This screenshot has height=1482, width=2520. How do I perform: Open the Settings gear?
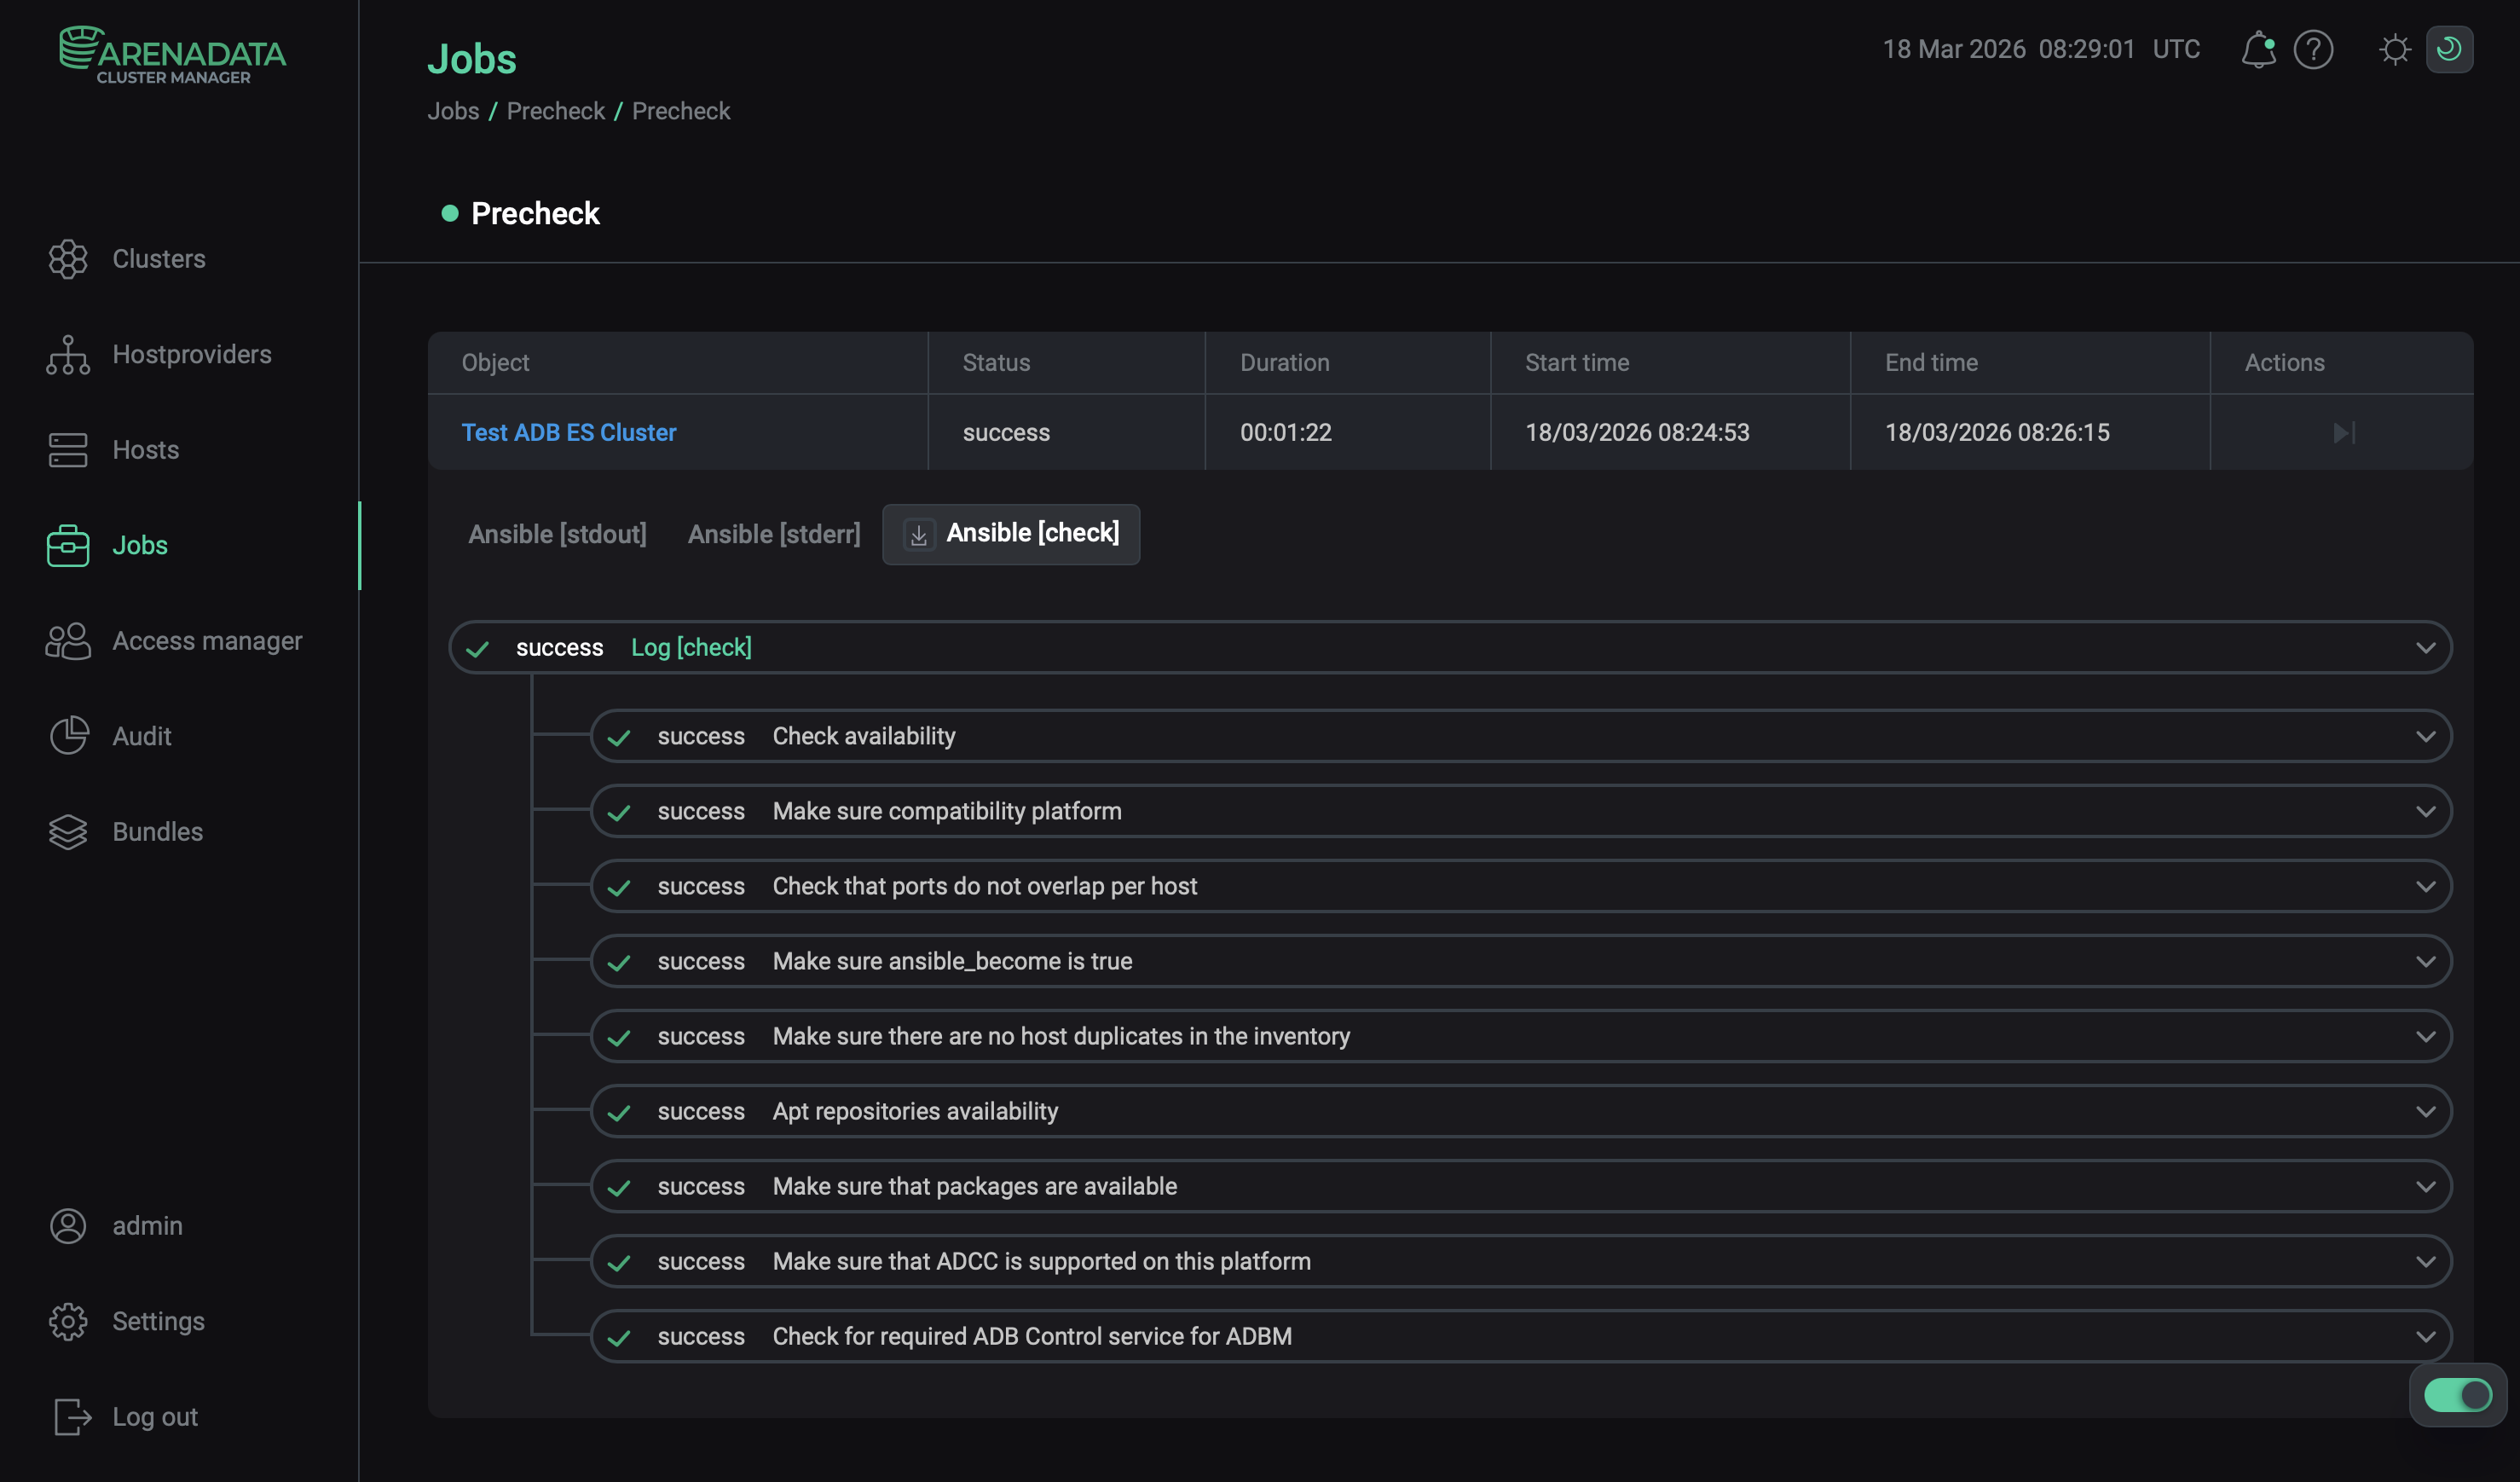click(68, 1321)
